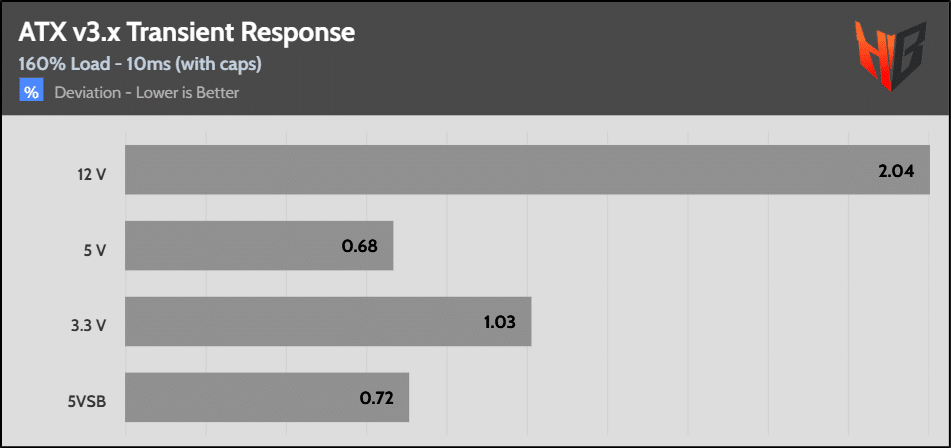
Task: Select the 12 V axis label
Action: 91,174
